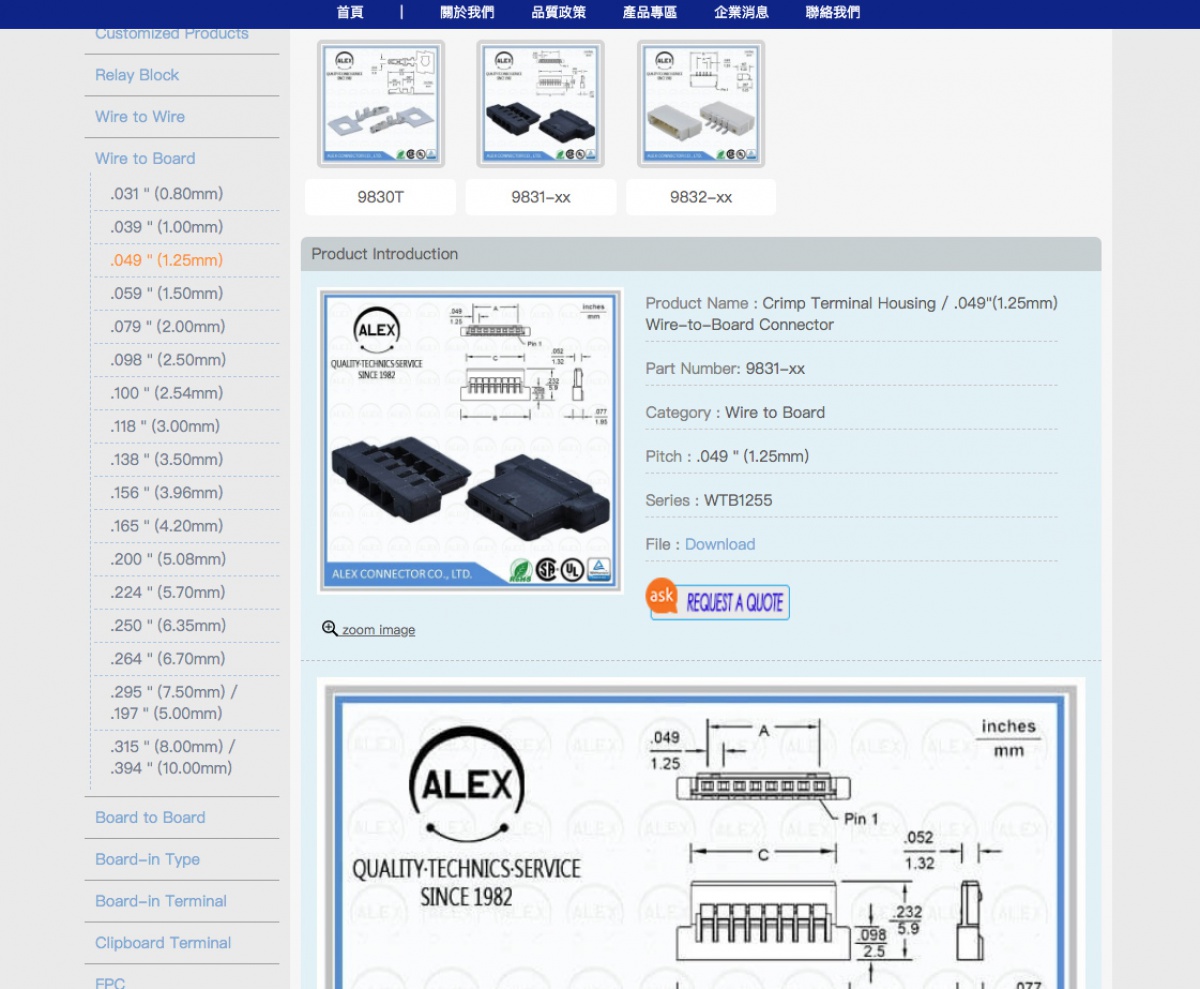This screenshot has height=989, width=1200.
Task: Click the main 9831-xx product image
Action: tap(470, 441)
